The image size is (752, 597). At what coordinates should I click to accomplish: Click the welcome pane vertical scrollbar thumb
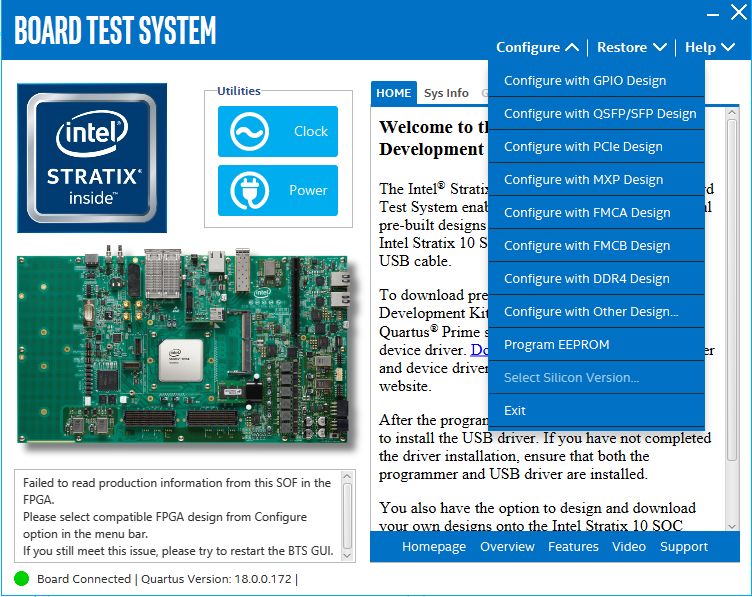pyautogui.click(x=732, y=290)
